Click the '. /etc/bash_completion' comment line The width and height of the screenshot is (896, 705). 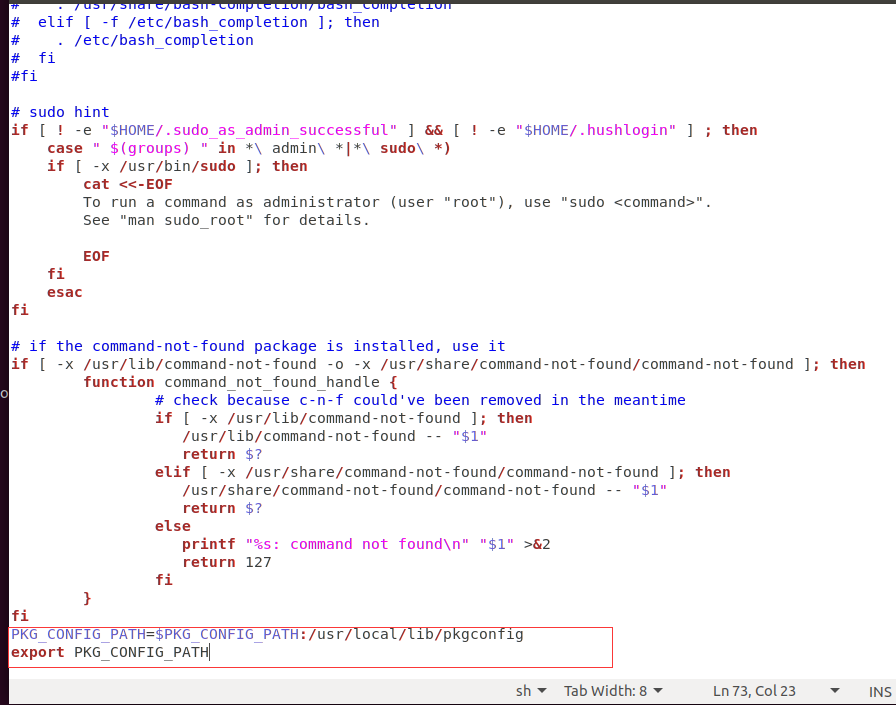[132, 41]
